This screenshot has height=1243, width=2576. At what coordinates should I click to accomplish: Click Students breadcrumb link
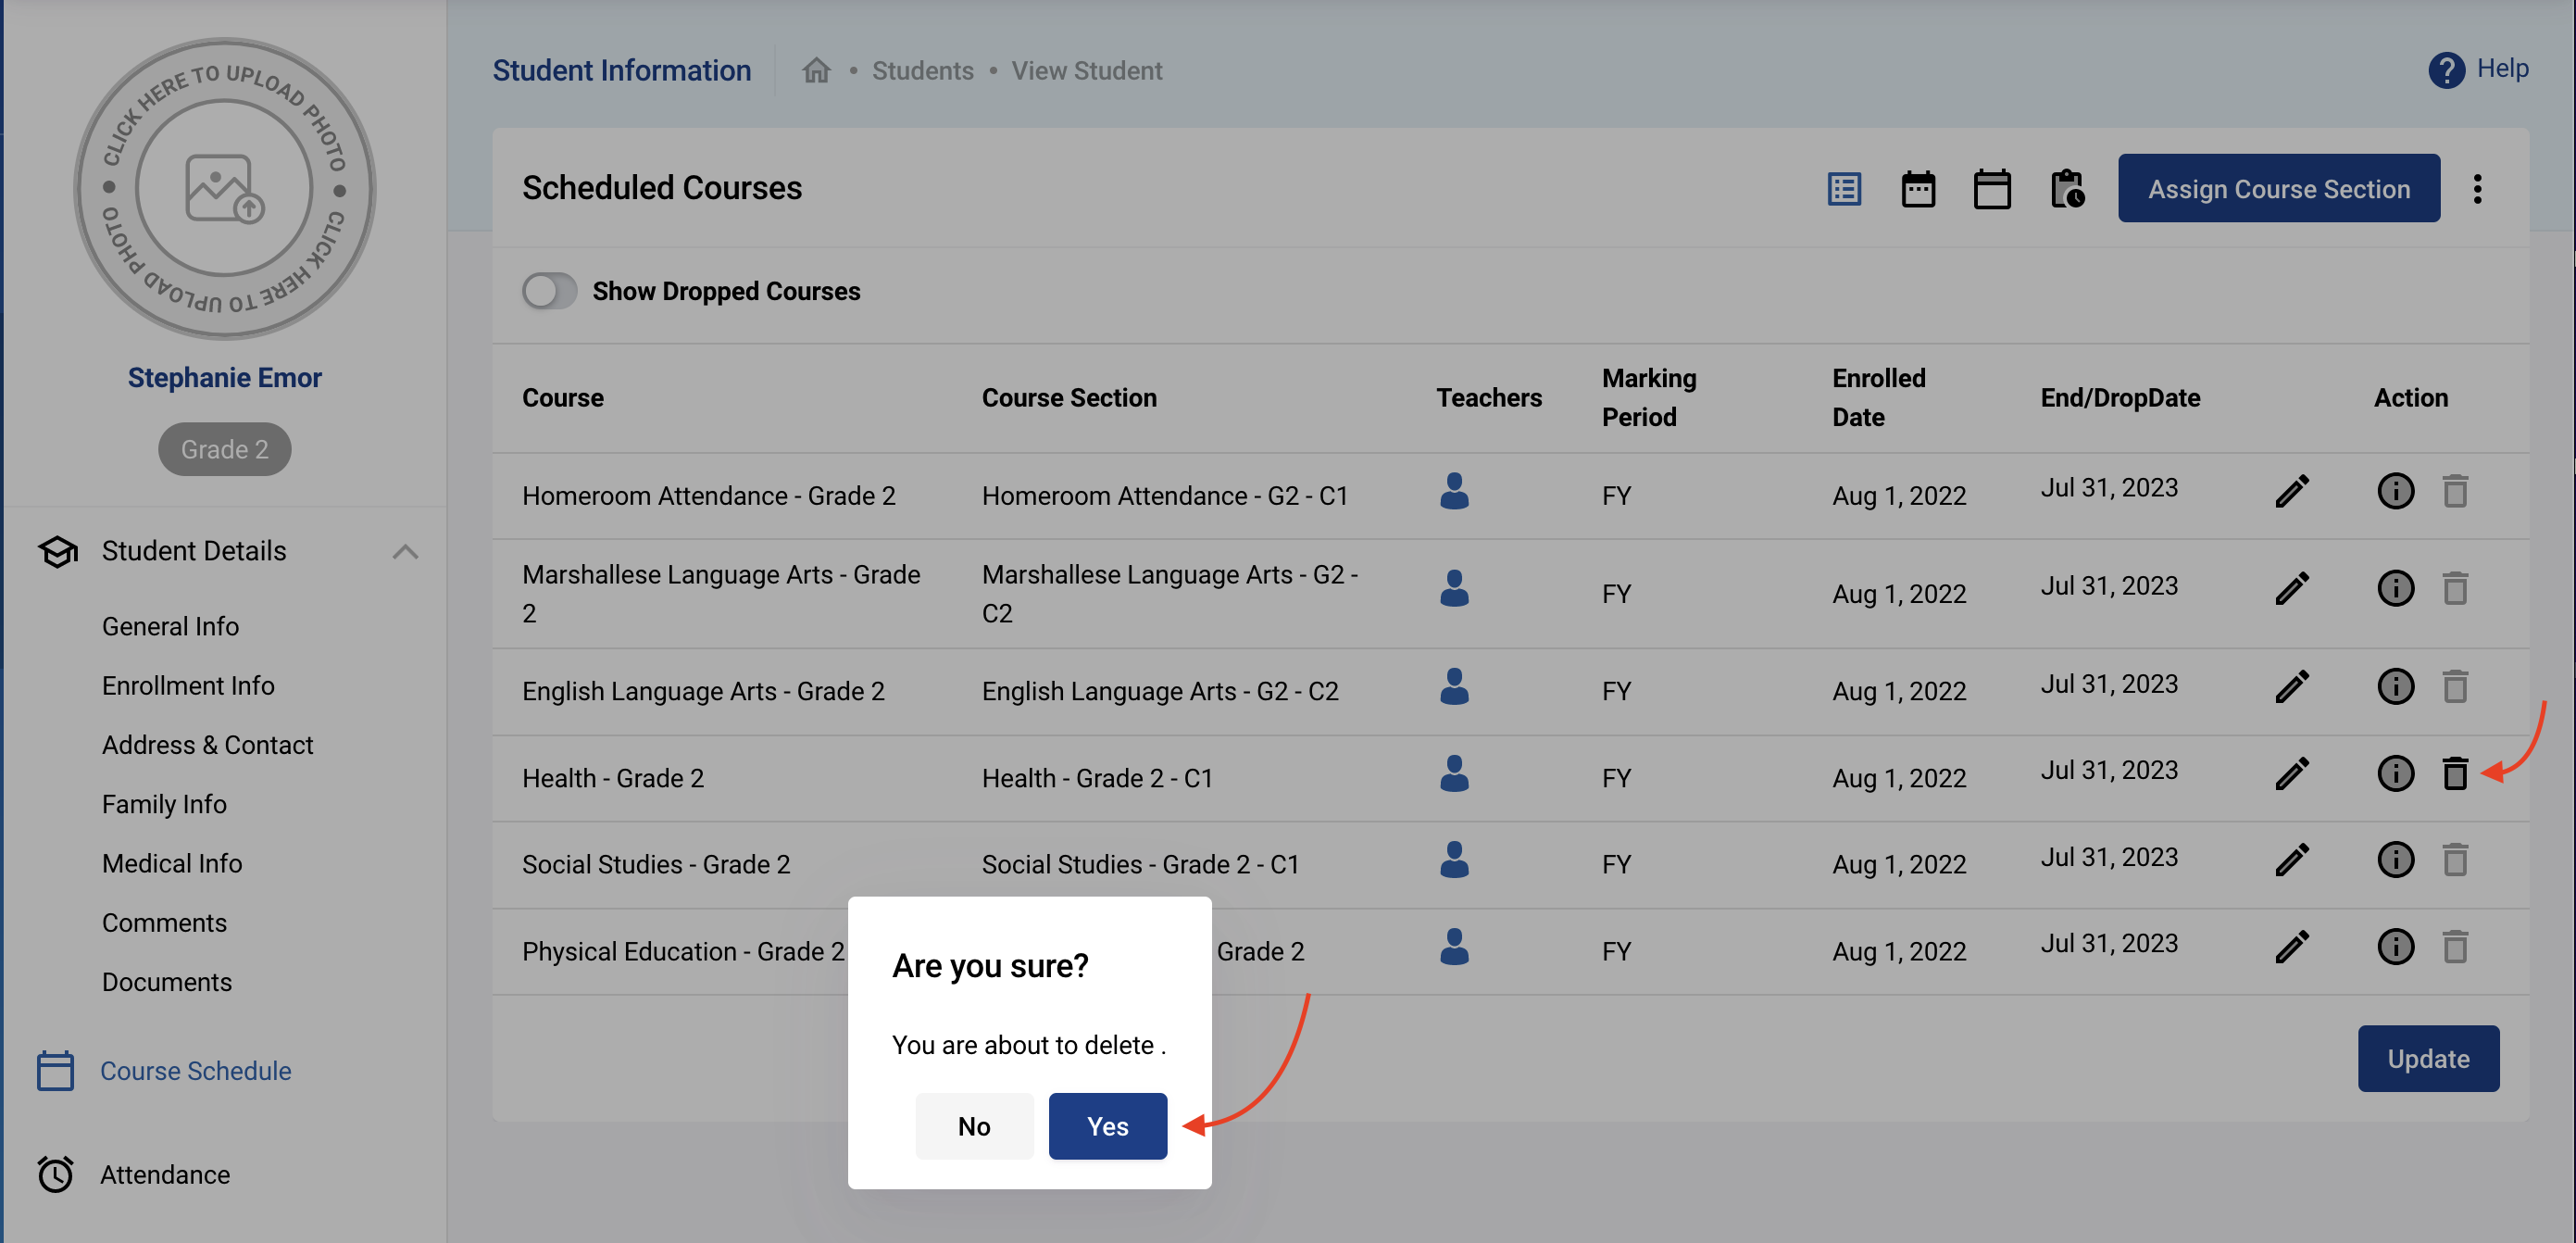(x=922, y=71)
